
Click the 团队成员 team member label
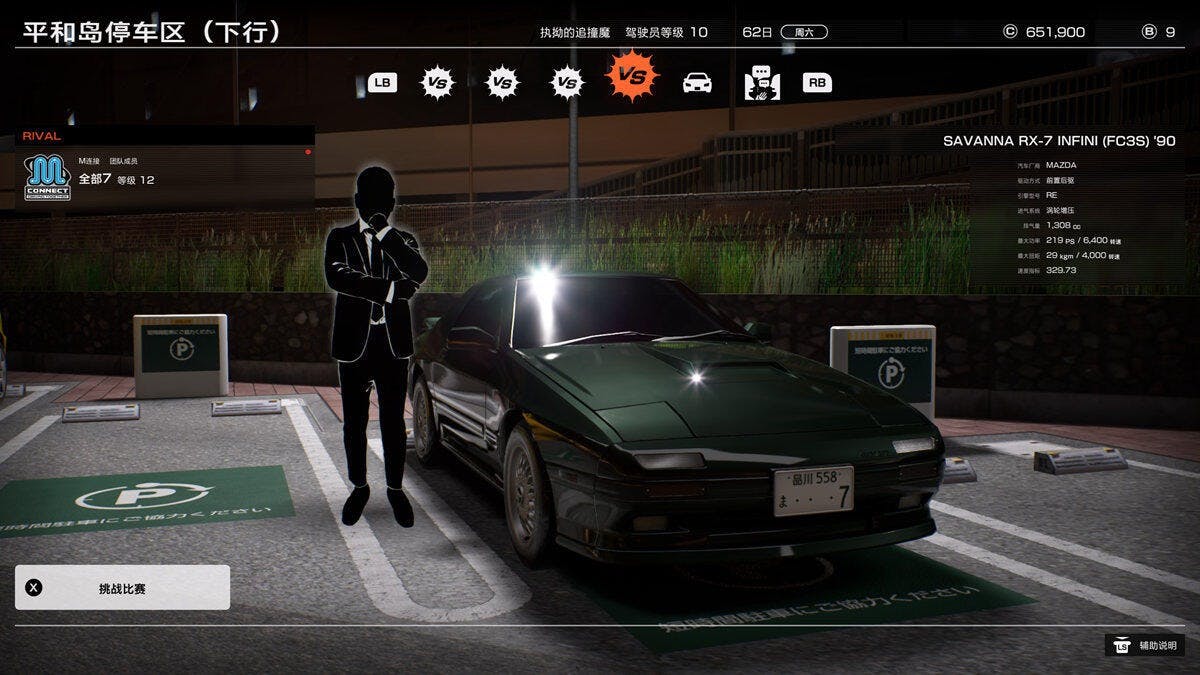123,161
